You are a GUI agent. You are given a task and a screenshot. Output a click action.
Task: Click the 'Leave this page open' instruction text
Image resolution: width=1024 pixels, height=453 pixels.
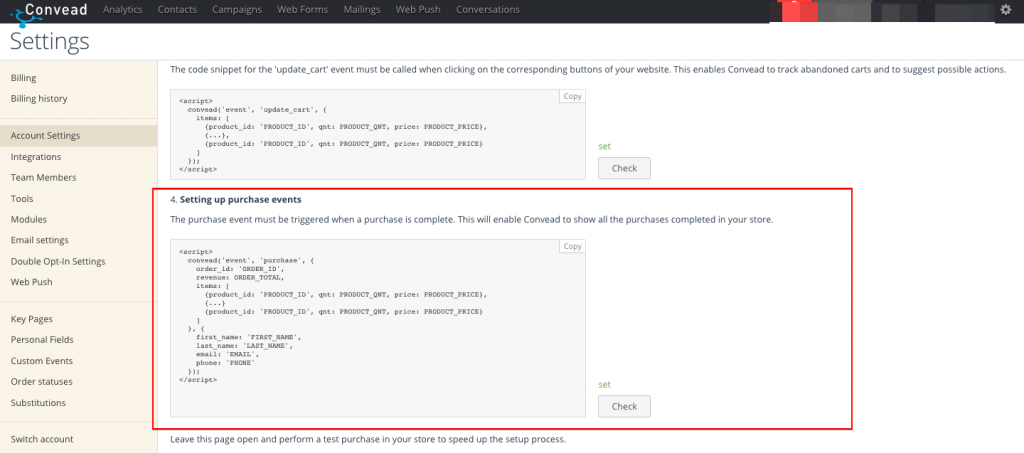pos(368,439)
